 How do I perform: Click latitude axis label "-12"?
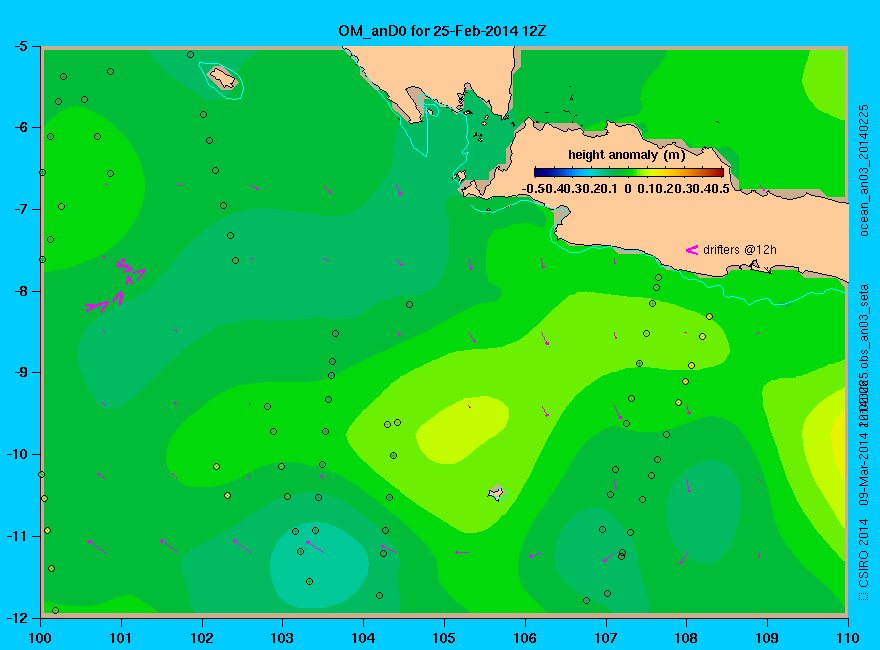[x=17, y=617]
